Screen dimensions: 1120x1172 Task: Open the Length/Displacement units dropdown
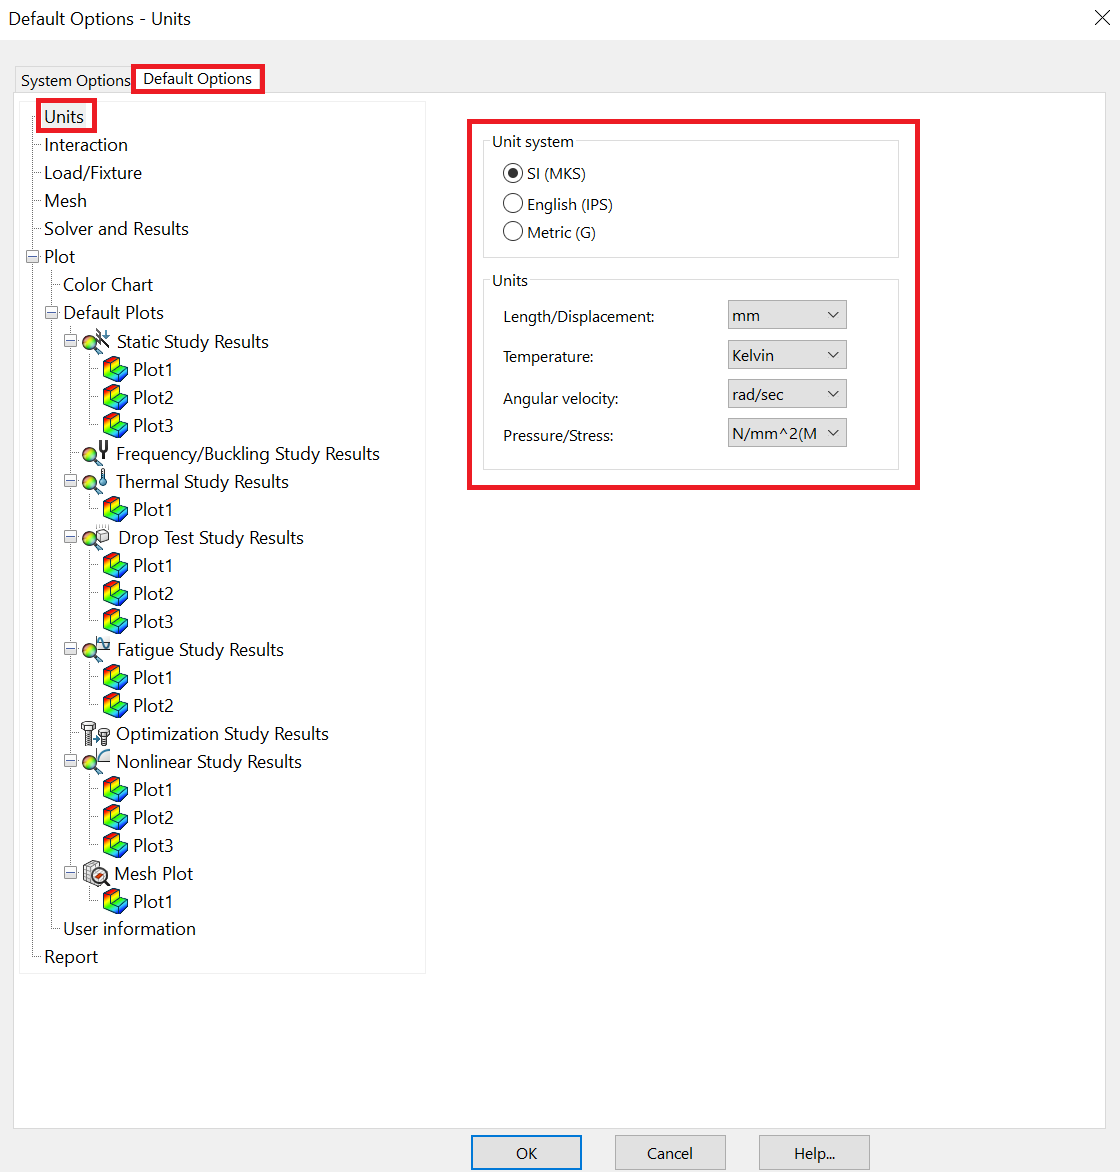(x=787, y=315)
